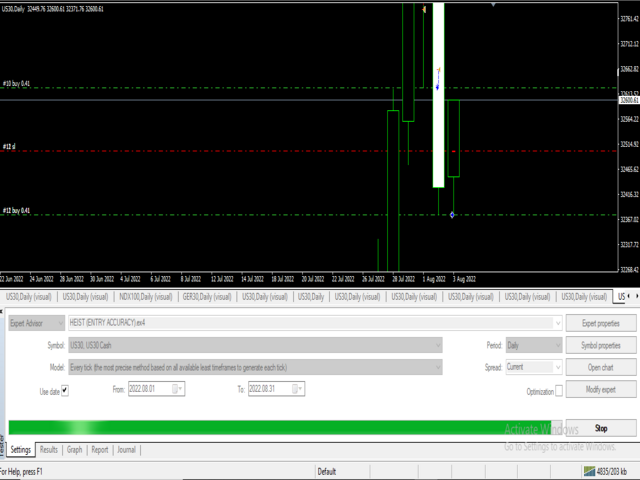Viewport: 640px width, 480px height.
Task: Click the 28 Jul 2022 date label
Action: (x=403, y=279)
